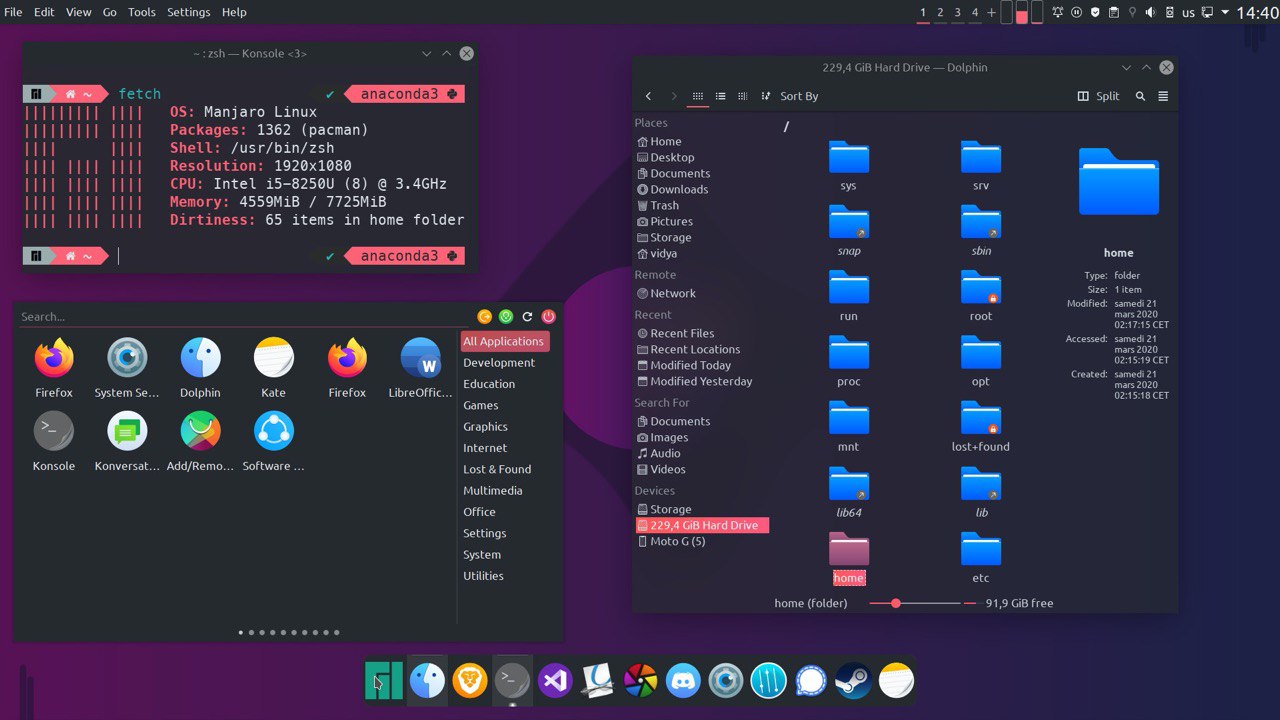Open volume control in system tray
Image resolution: width=1280 pixels, height=720 pixels.
(x=1150, y=12)
